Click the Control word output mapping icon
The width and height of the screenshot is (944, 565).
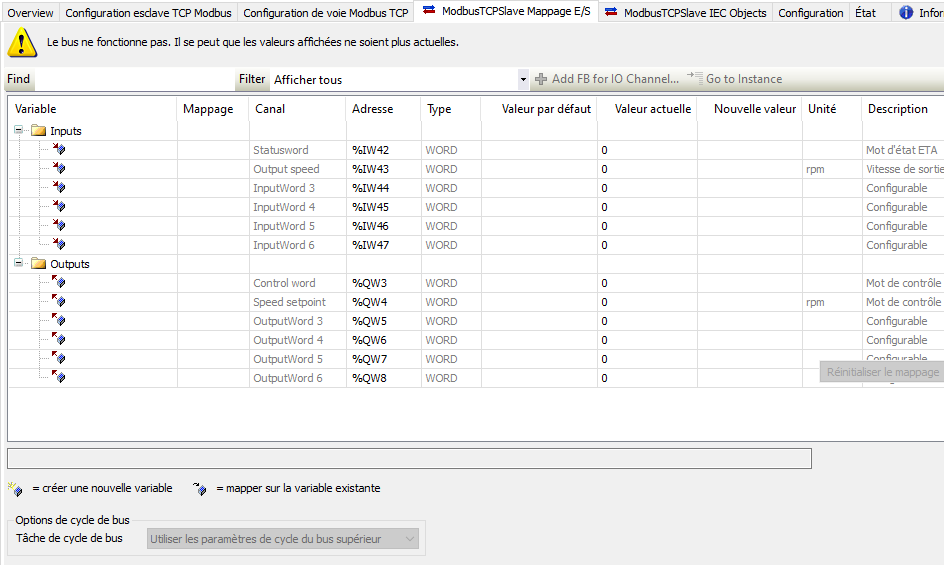59,283
